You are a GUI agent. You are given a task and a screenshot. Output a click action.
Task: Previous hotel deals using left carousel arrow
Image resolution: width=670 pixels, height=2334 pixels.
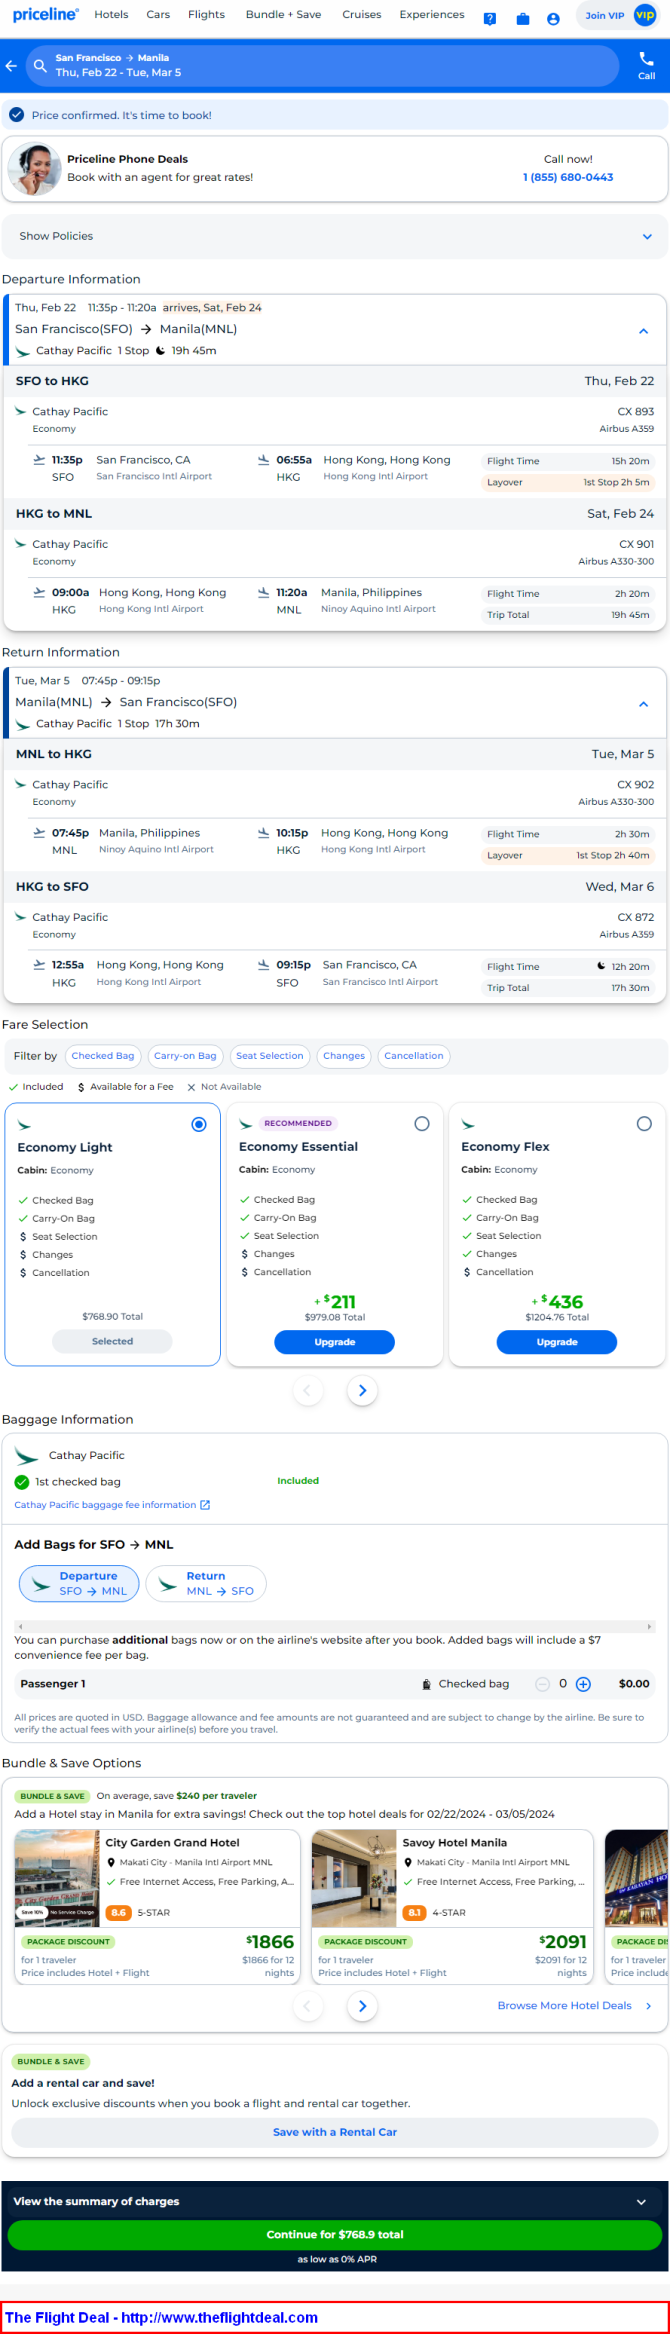(308, 2005)
